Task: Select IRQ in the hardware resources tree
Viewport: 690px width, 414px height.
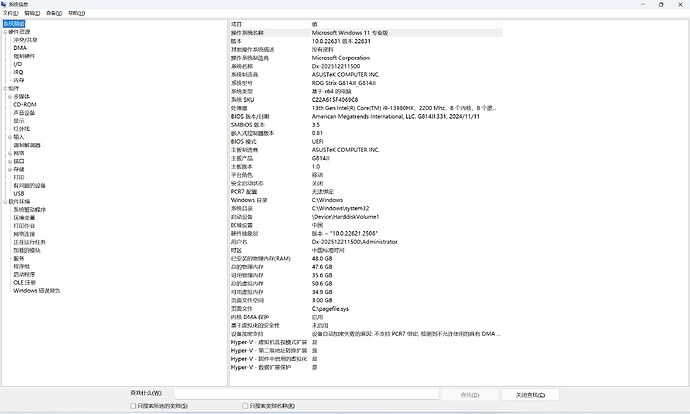Action: [19, 72]
